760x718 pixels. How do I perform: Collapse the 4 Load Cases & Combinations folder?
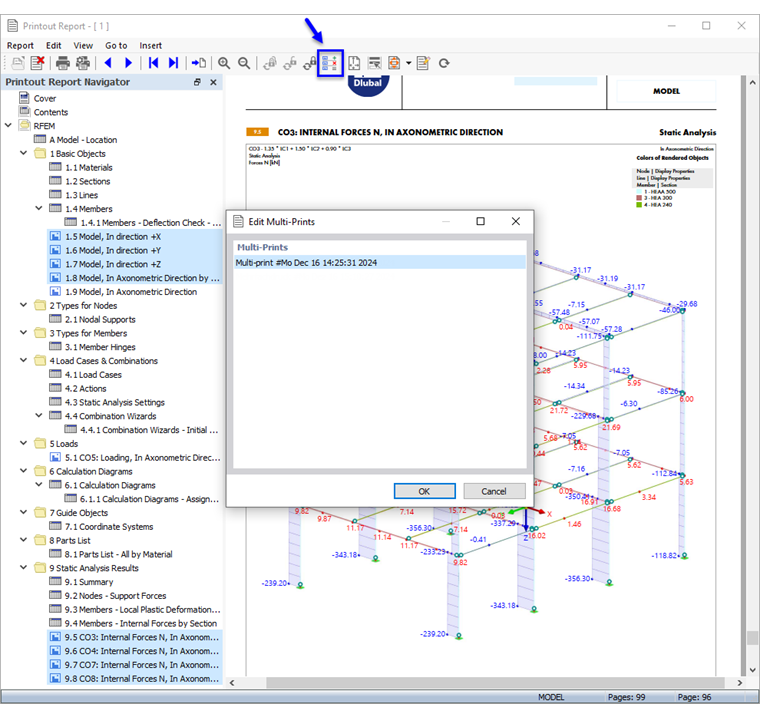click(23, 360)
